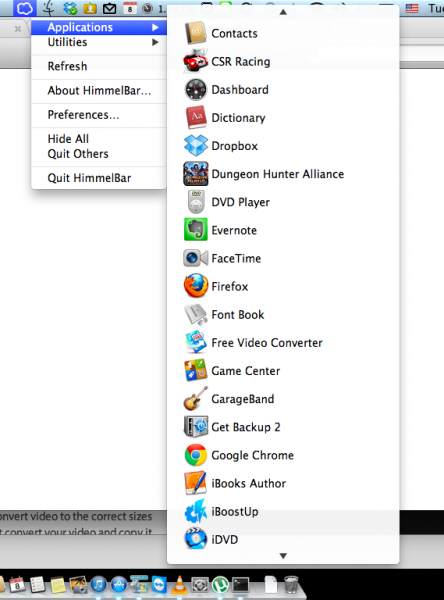
Task: Click the Google Chrome label
Action: (x=252, y=455)
